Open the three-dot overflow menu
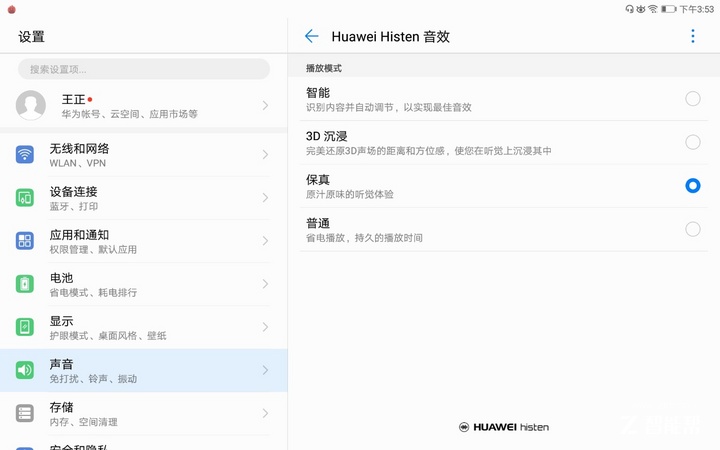This screenshot has width=720, height=450. (x=693, y=36)
